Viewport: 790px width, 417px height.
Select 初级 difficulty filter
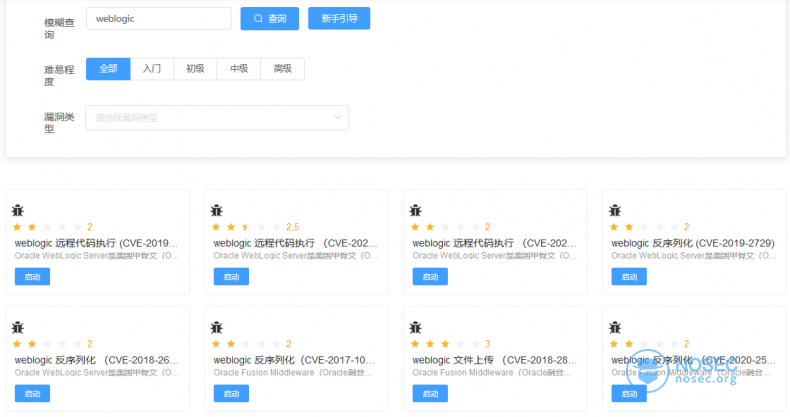[x=195, y=68]
